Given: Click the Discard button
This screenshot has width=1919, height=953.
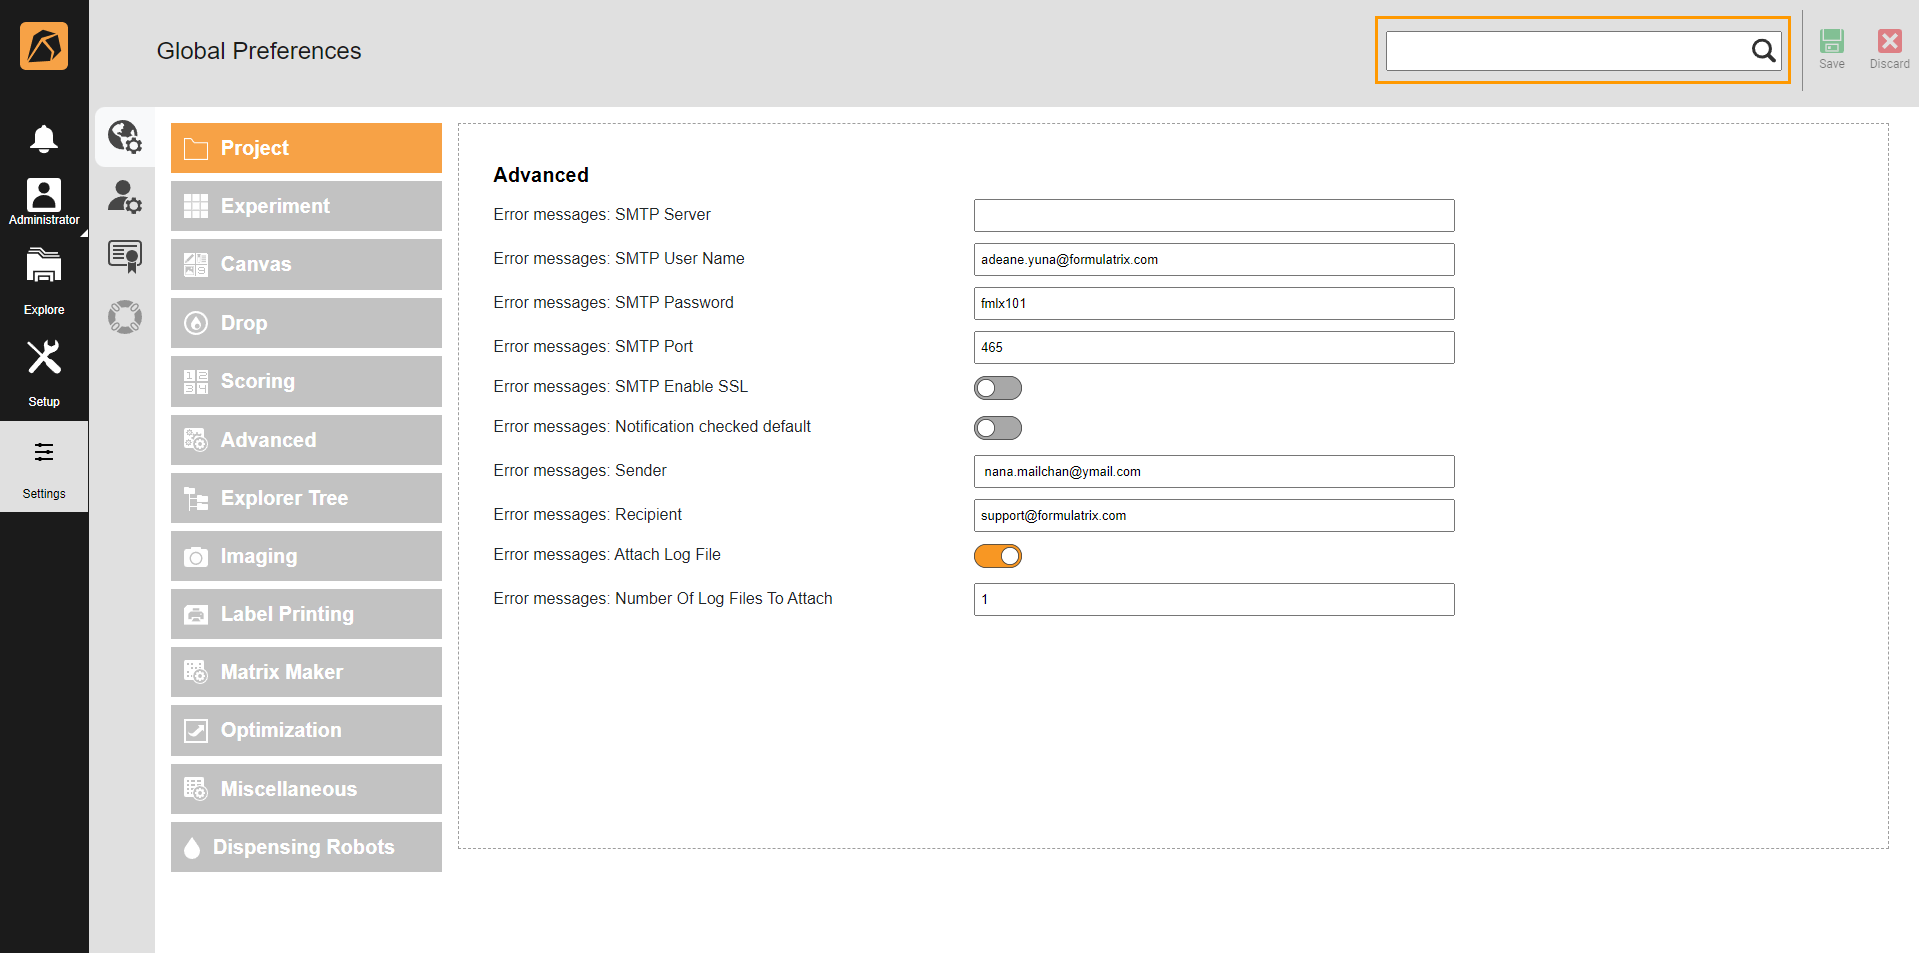Looking at the screenshot, I should point(1889,48).
